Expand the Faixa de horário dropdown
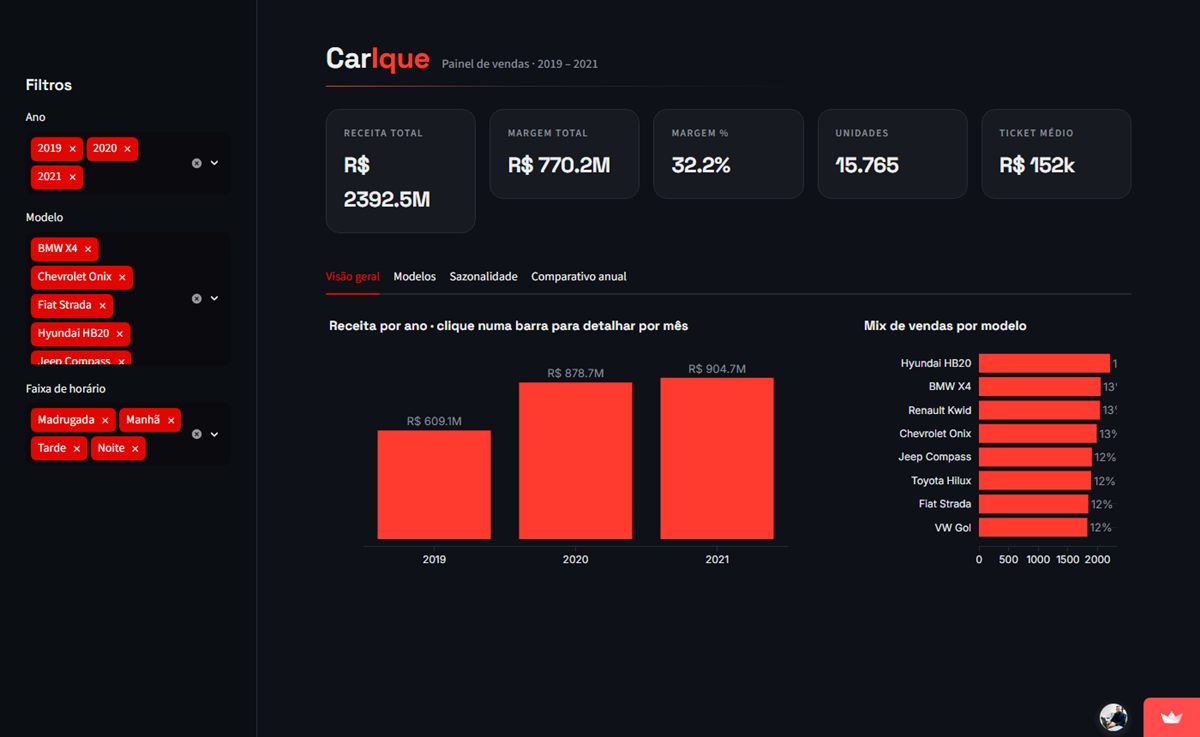 [x=214, y=434]
